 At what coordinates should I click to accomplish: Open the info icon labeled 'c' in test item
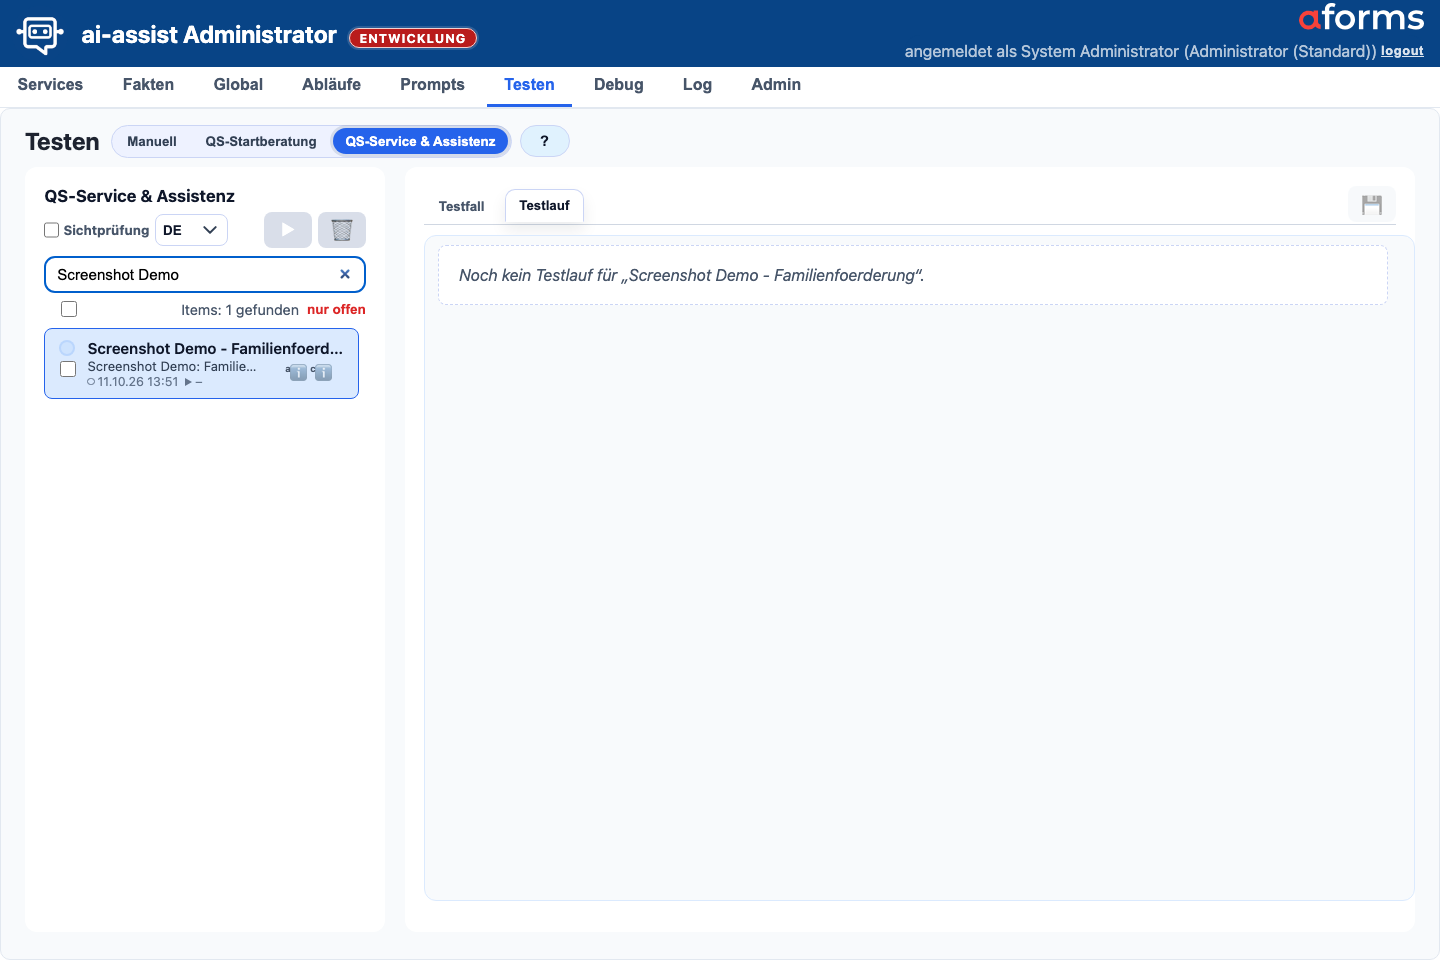(x=323, y=373)
